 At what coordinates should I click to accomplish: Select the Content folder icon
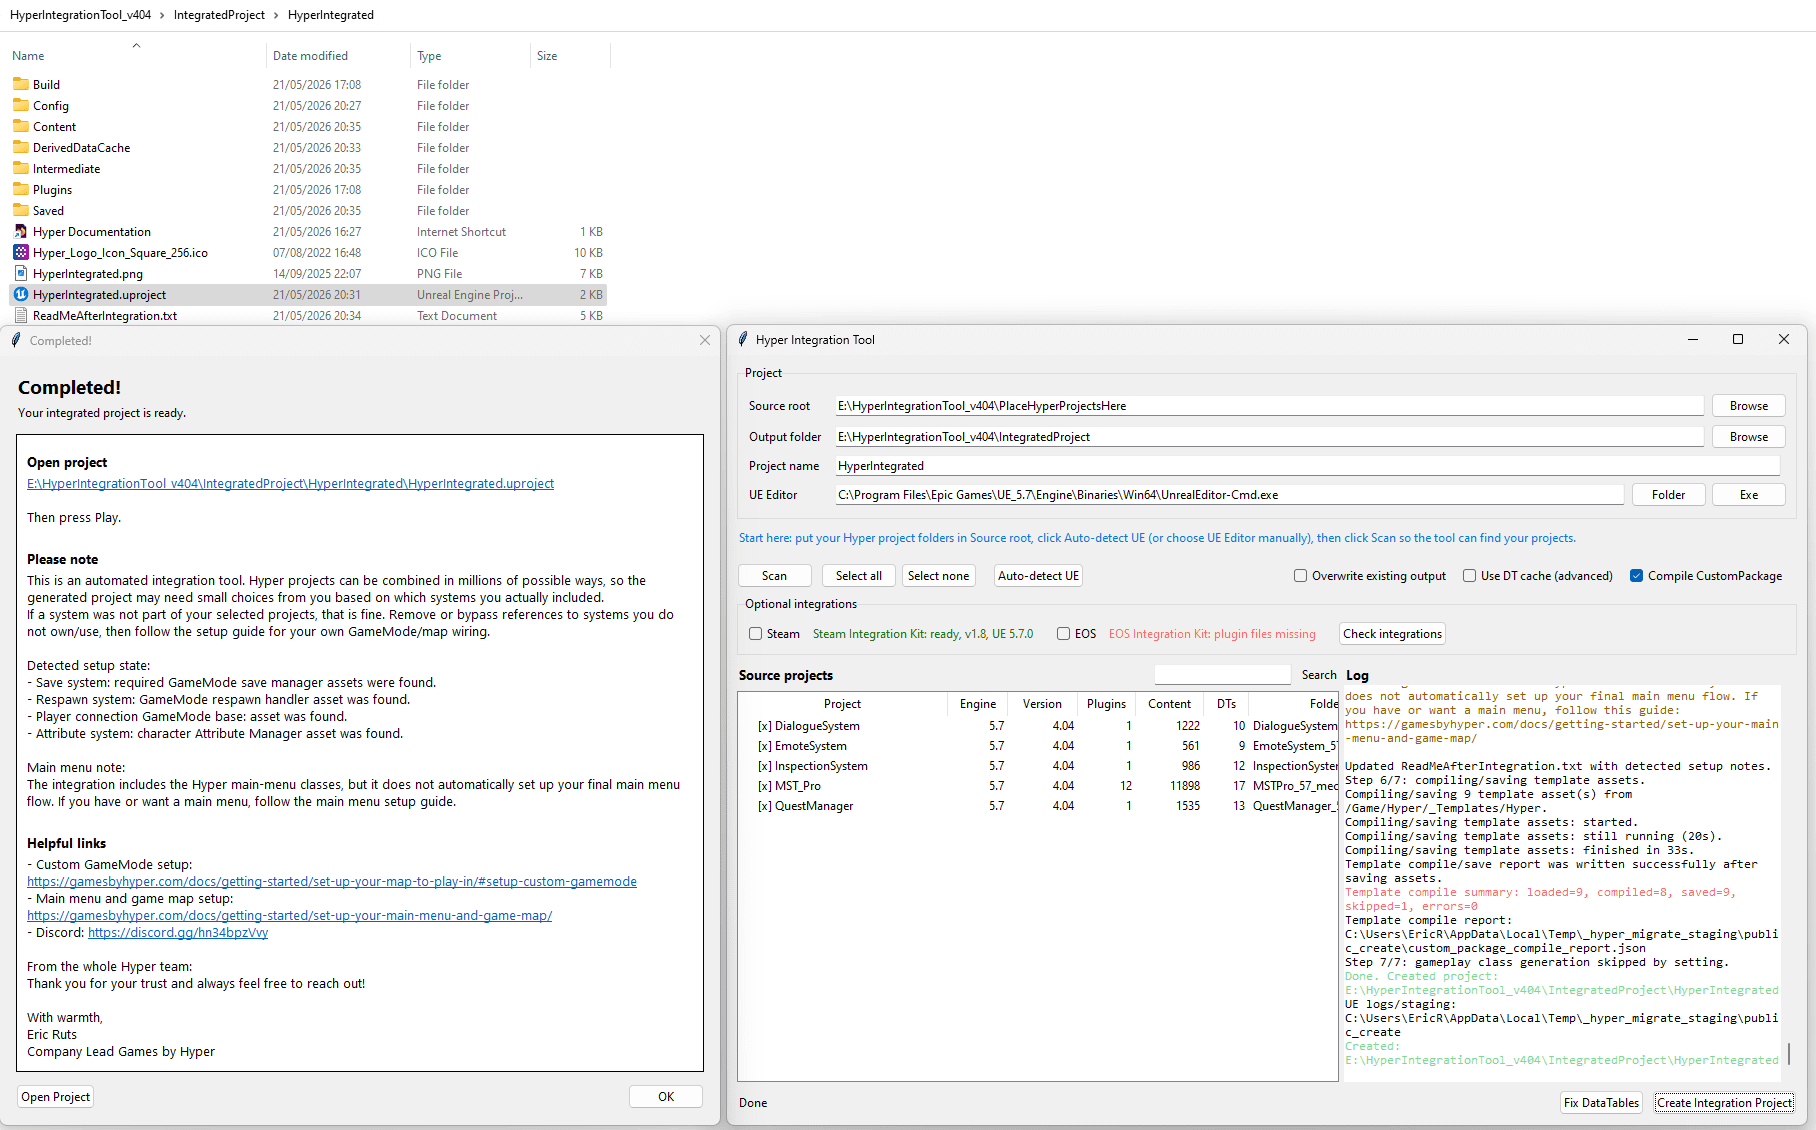21,126
